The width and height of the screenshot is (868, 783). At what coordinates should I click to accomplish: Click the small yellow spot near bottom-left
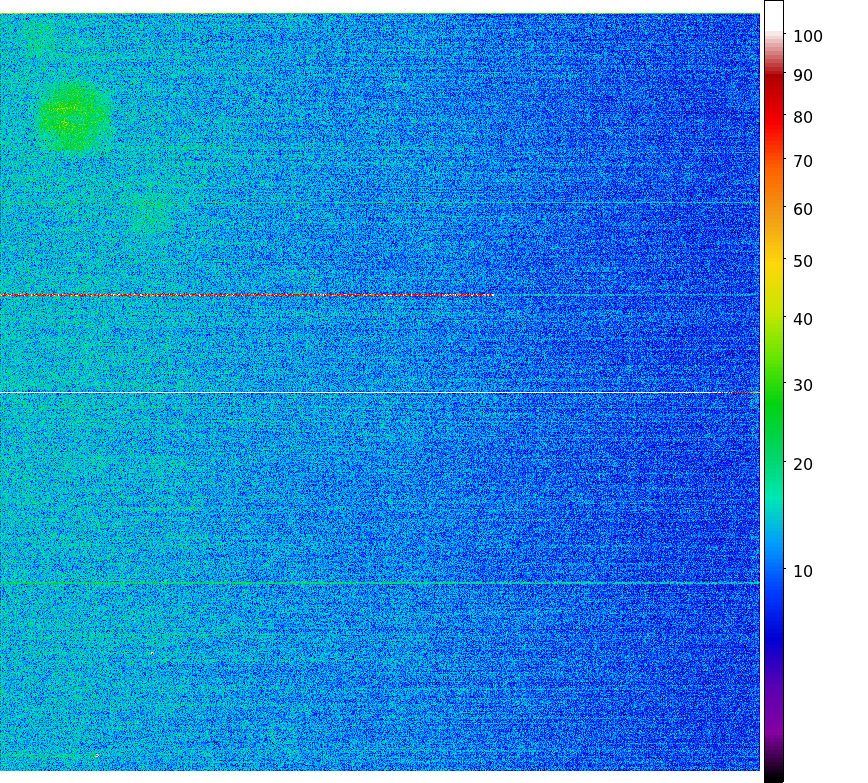click(96, 756)
